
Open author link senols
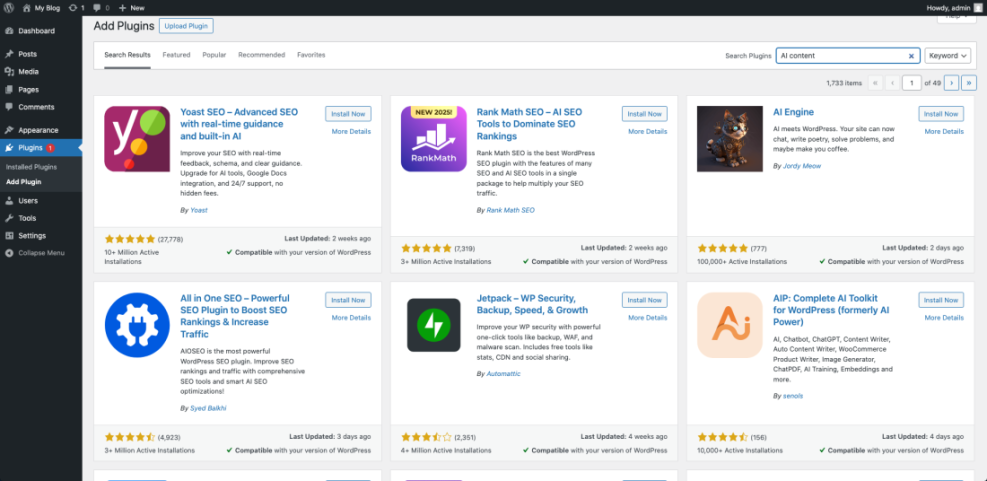pos(793,396)
